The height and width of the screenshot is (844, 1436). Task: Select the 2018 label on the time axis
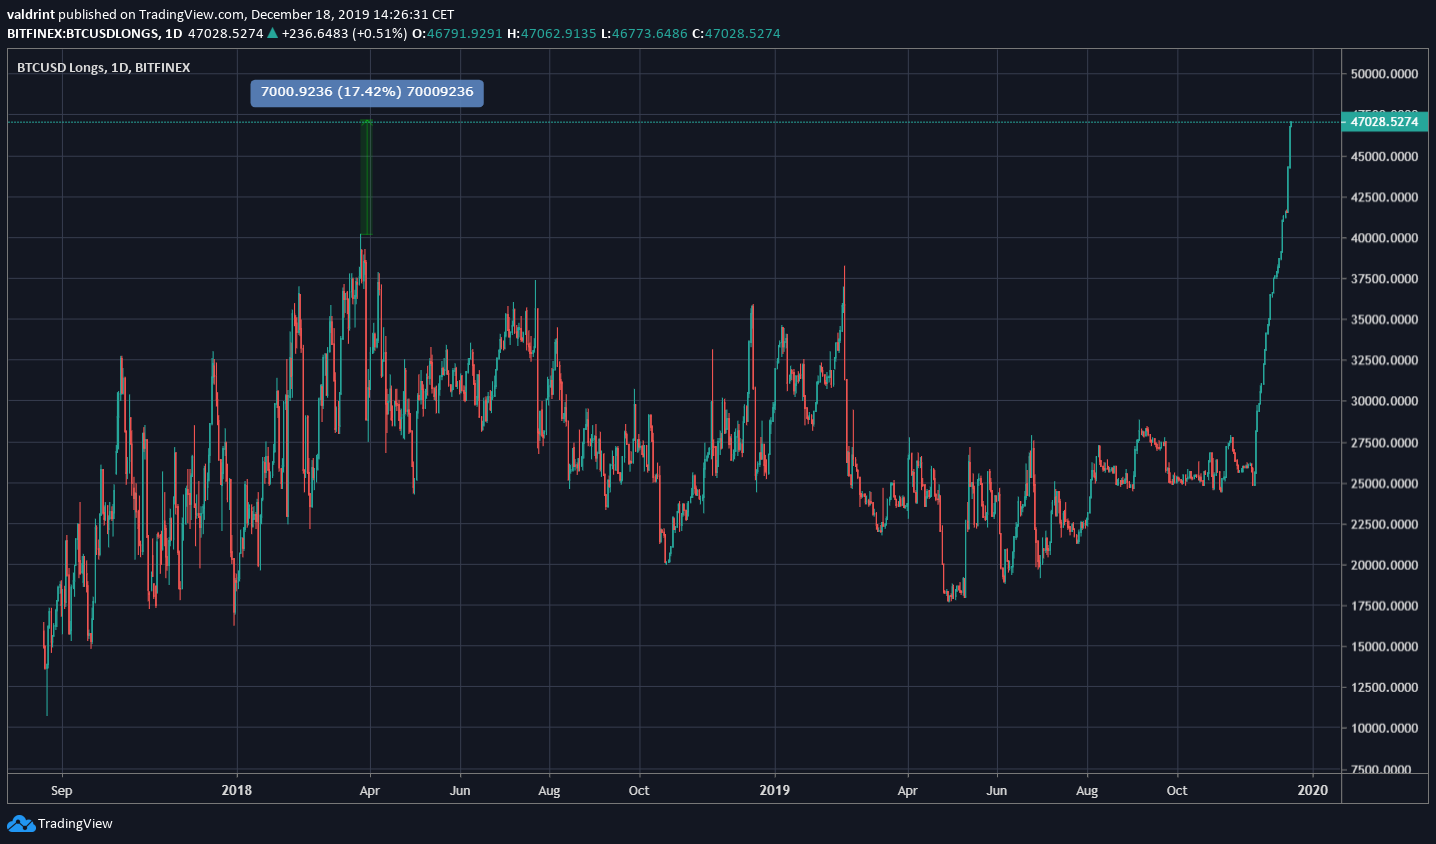tap(236, 790)
